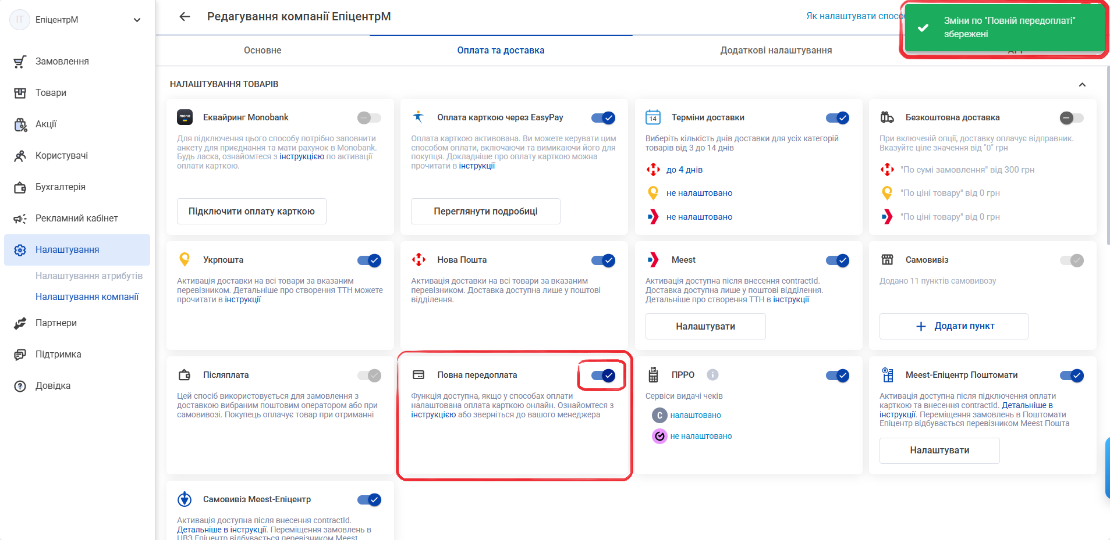Click 'налаштовано' ПРРО service link
This screenshot has width=1110, height=540.
[696, 415]
